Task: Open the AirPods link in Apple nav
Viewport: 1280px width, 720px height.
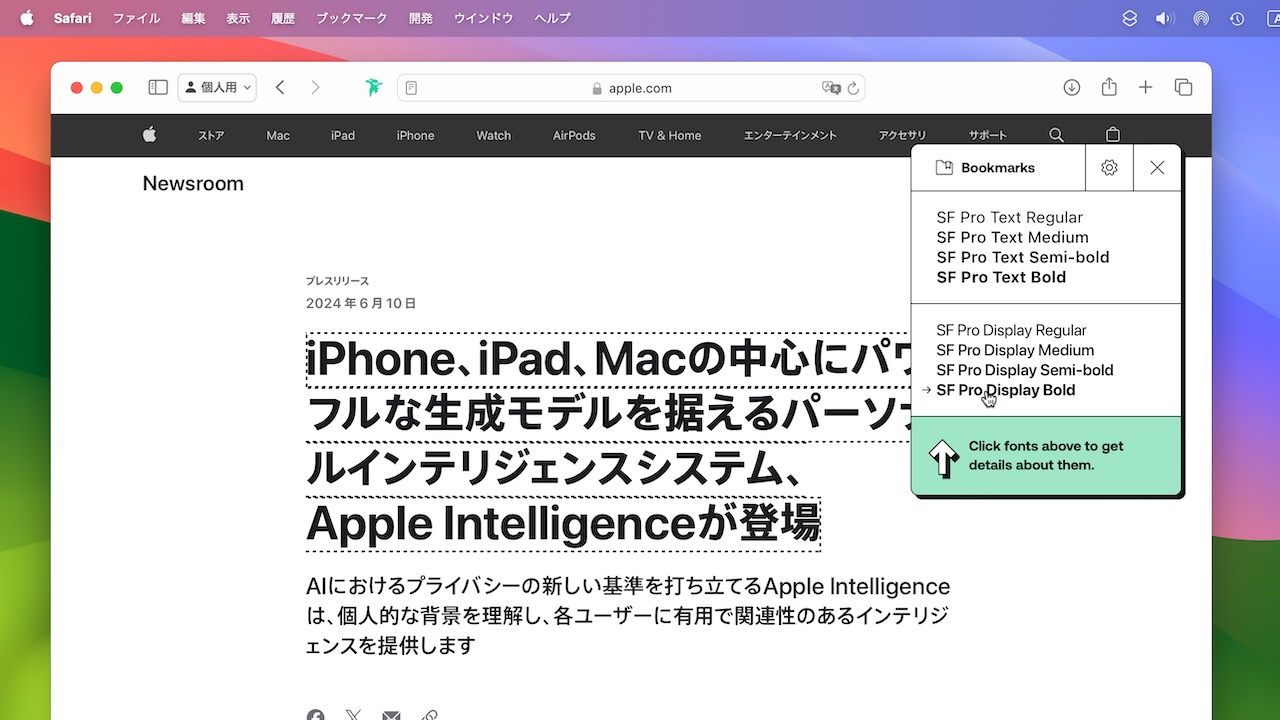Action: tap(574, 136)
